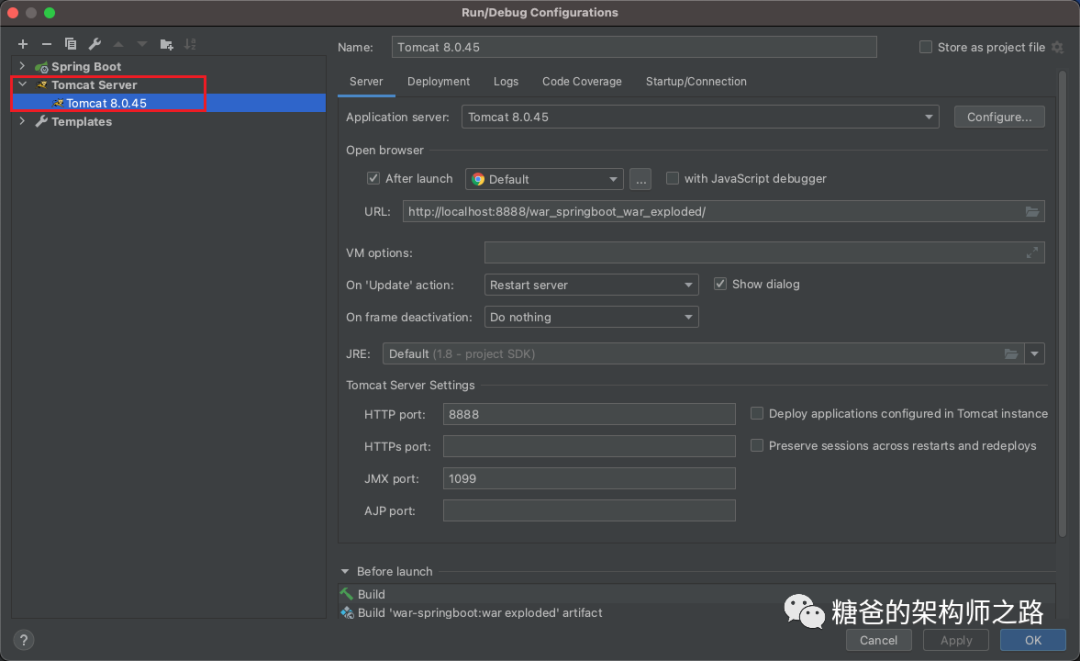Image resolution: width=1080 pixels, height=661 pixels.
Task: Click the Cancel button
Action: coord(878,640)
